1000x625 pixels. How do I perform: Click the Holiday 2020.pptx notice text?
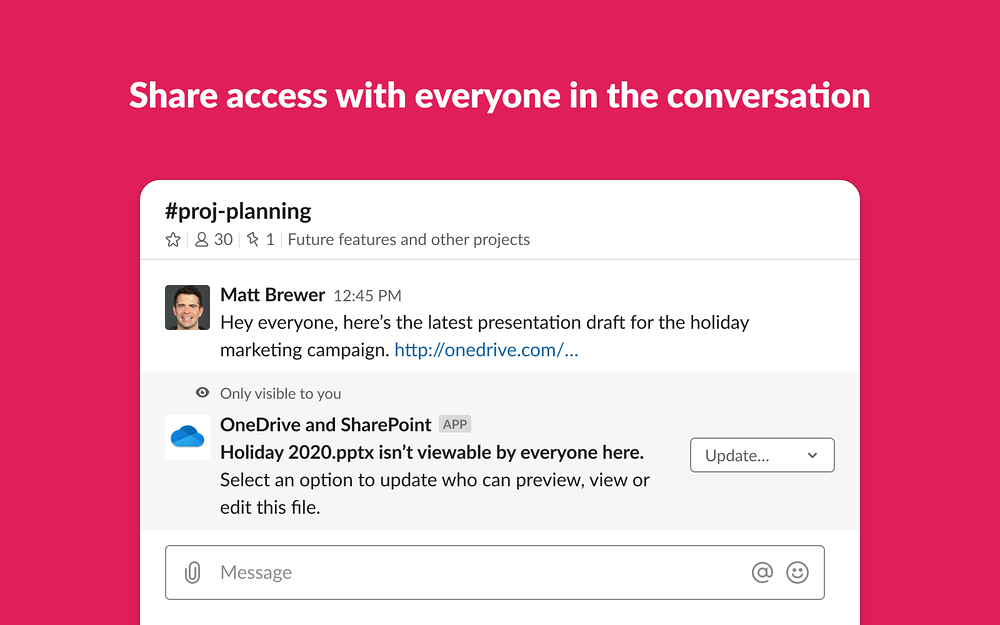coord(431,452)
